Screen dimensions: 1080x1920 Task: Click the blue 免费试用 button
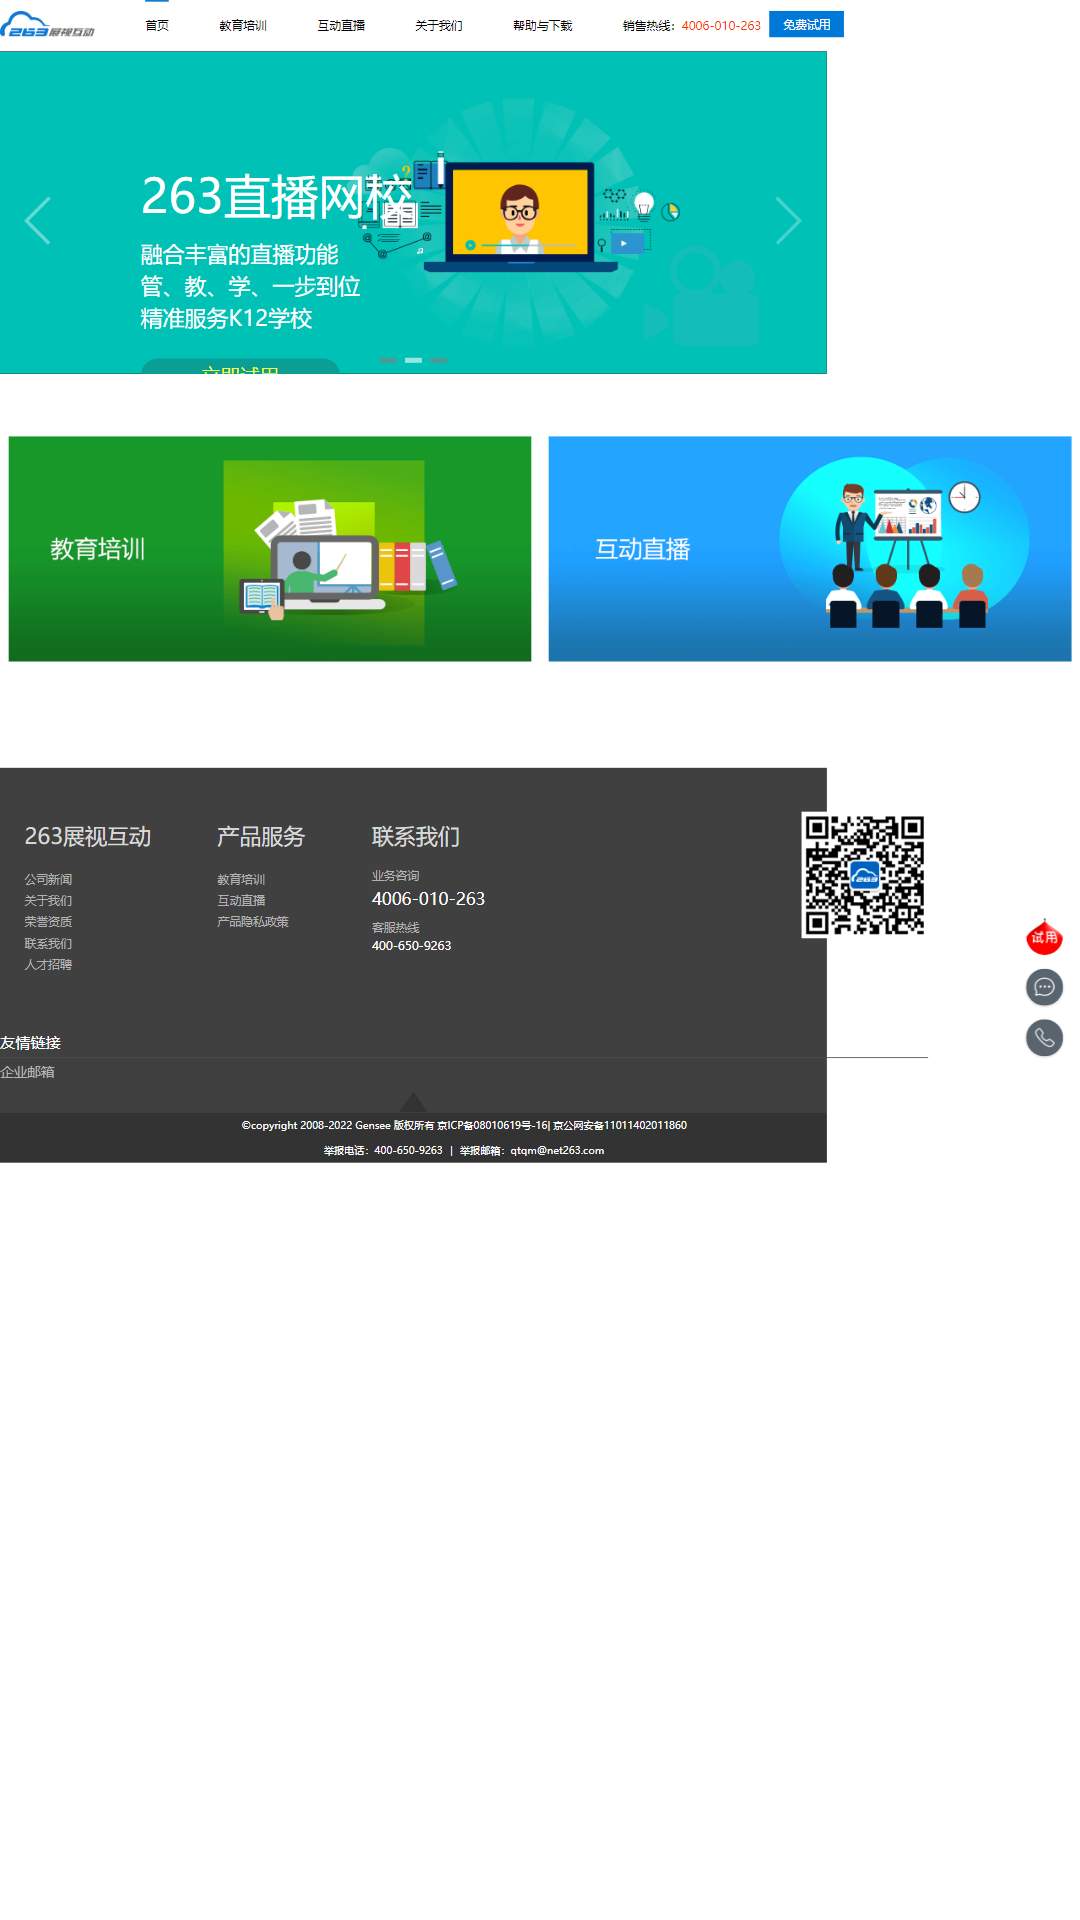pyautogui.click(x=806, y=24)
